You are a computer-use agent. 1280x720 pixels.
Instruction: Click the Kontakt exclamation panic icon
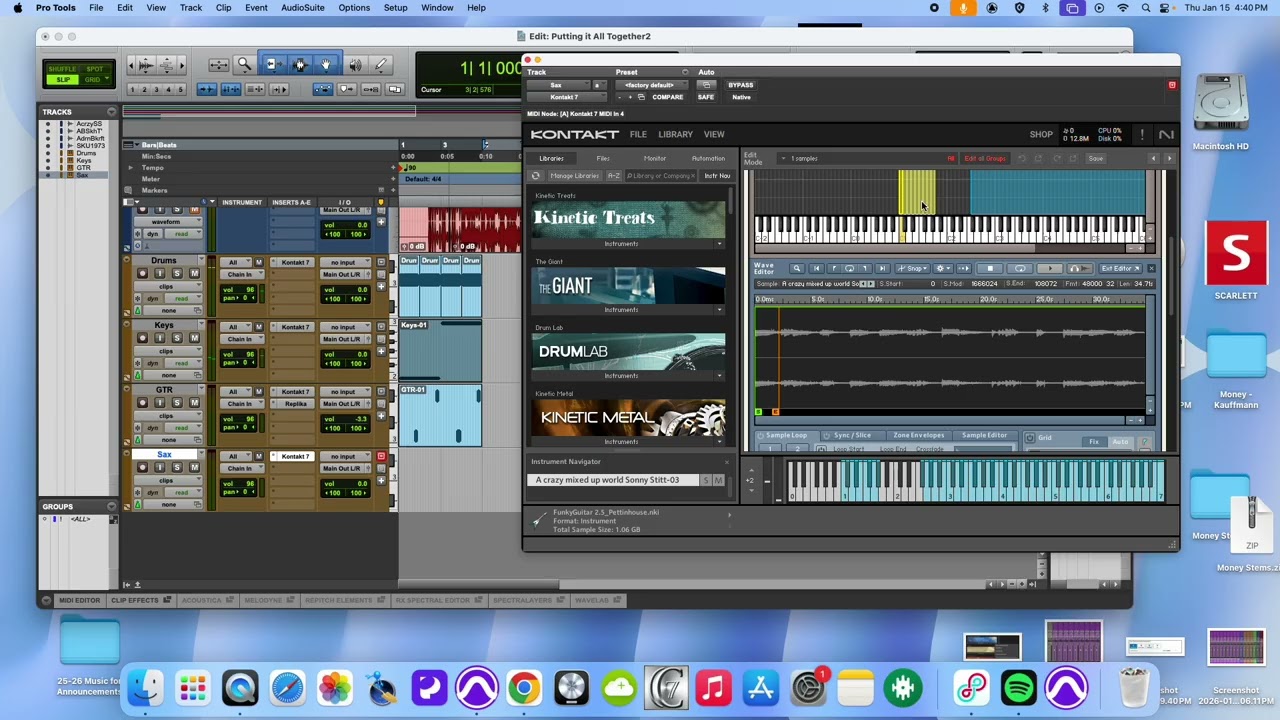click(1142, 134)
